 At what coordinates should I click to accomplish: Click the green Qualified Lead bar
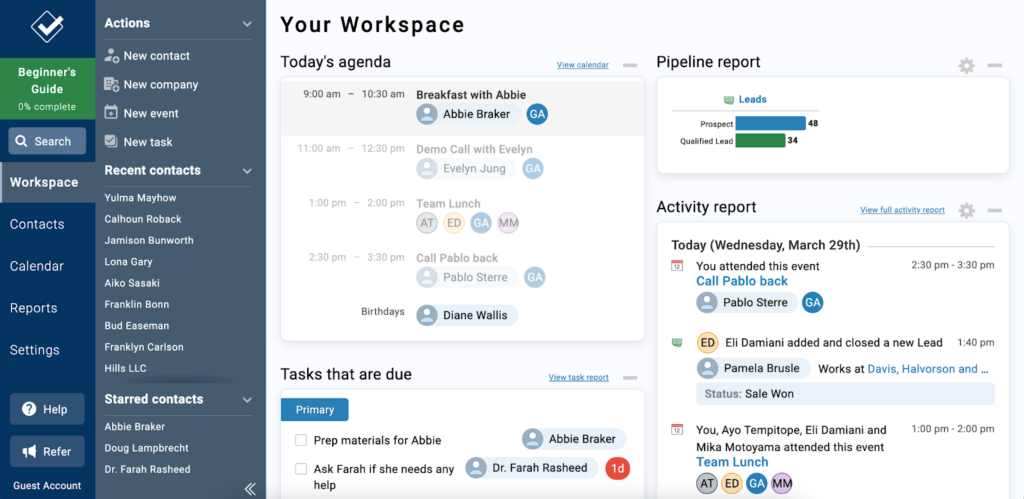(x=760, y=140)
